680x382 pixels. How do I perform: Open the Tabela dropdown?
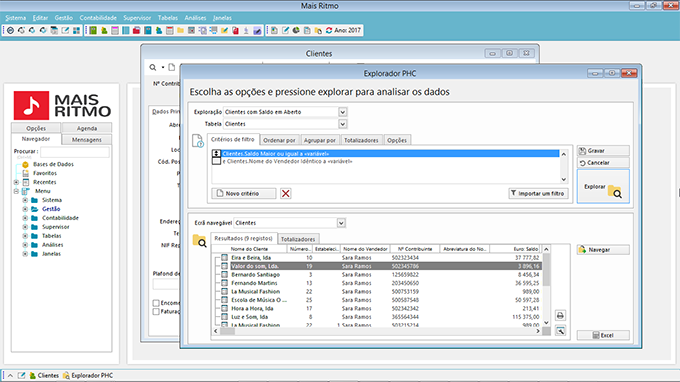tap(343, 124)
